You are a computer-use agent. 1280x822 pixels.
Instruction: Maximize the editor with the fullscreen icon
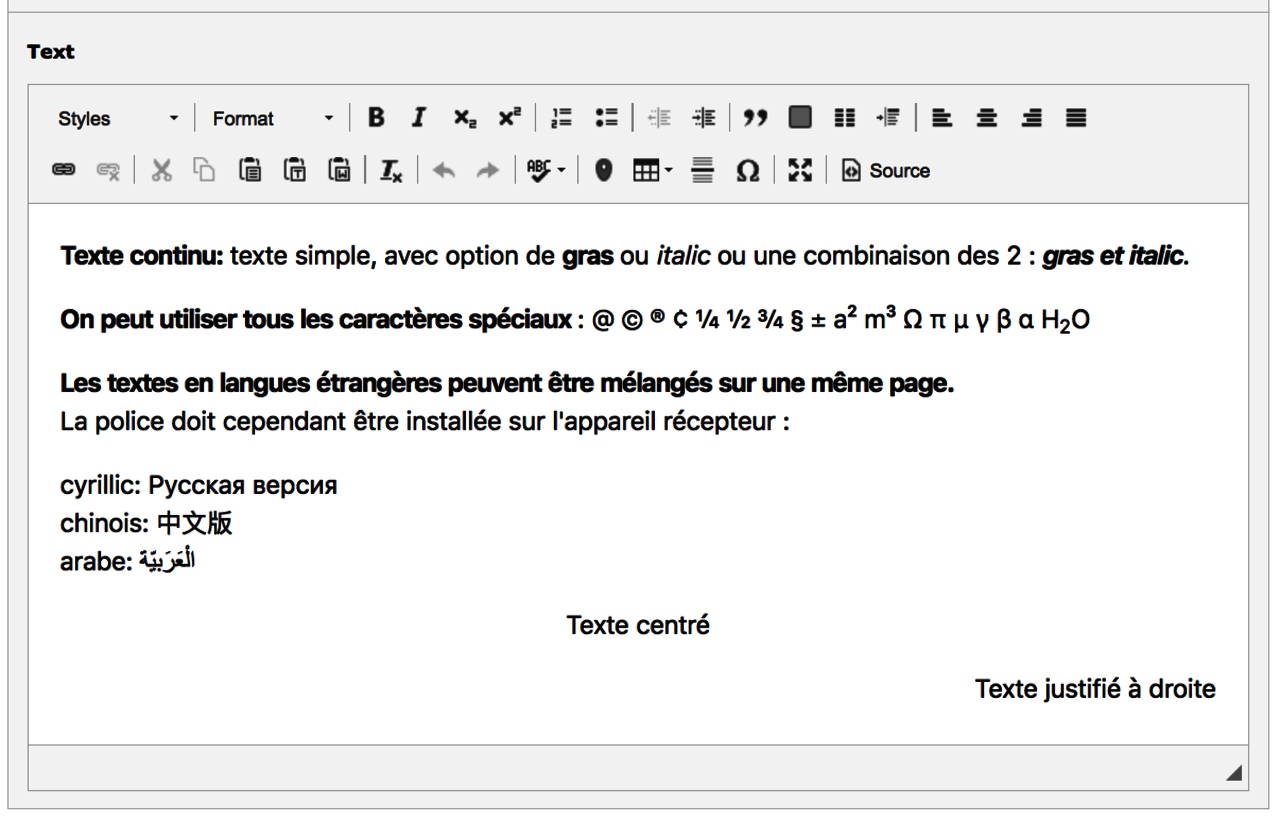(x=799, y=171)
